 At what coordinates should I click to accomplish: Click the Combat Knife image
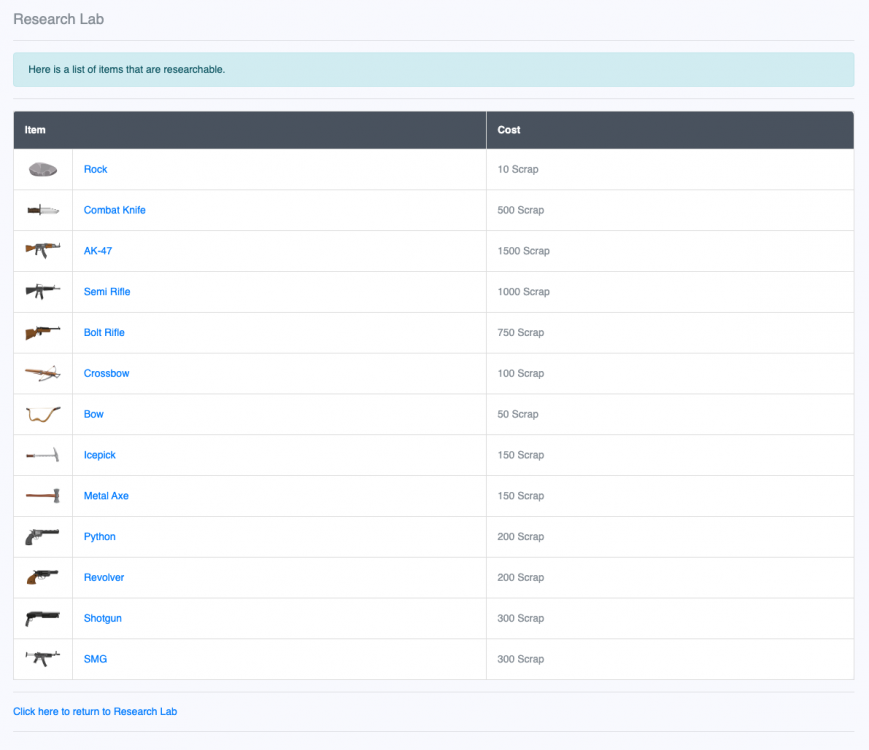click(x=43, y=210)
